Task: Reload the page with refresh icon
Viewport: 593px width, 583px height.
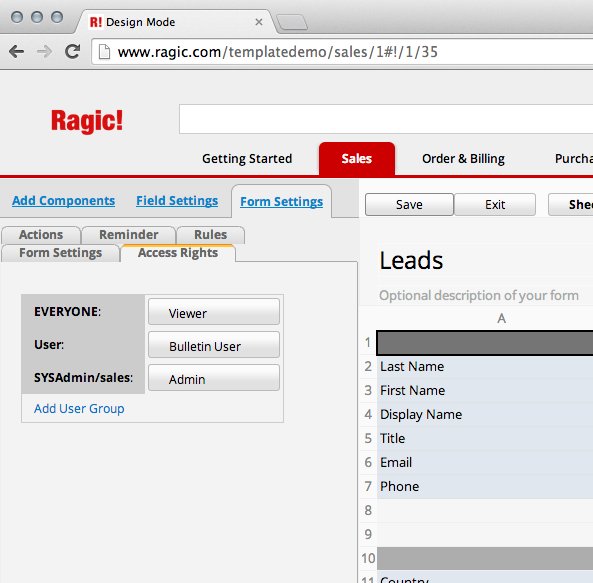Action: [72, 51]
